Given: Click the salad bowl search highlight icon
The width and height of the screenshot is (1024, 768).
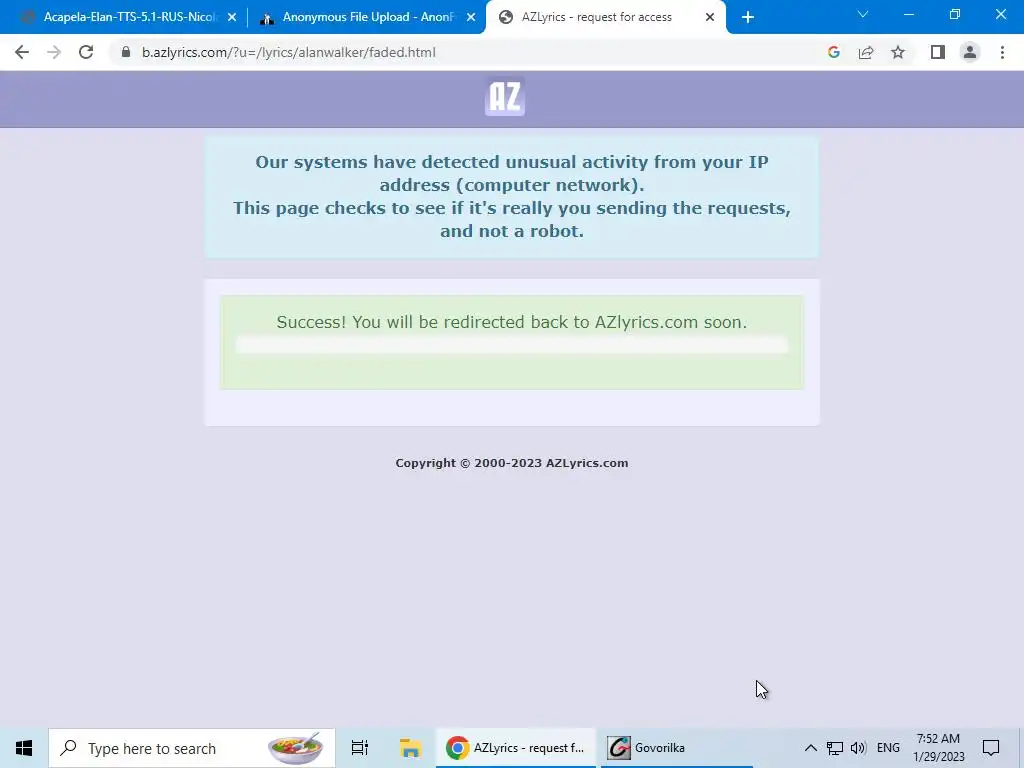Looking at the screenshot, I should point(295,748).
